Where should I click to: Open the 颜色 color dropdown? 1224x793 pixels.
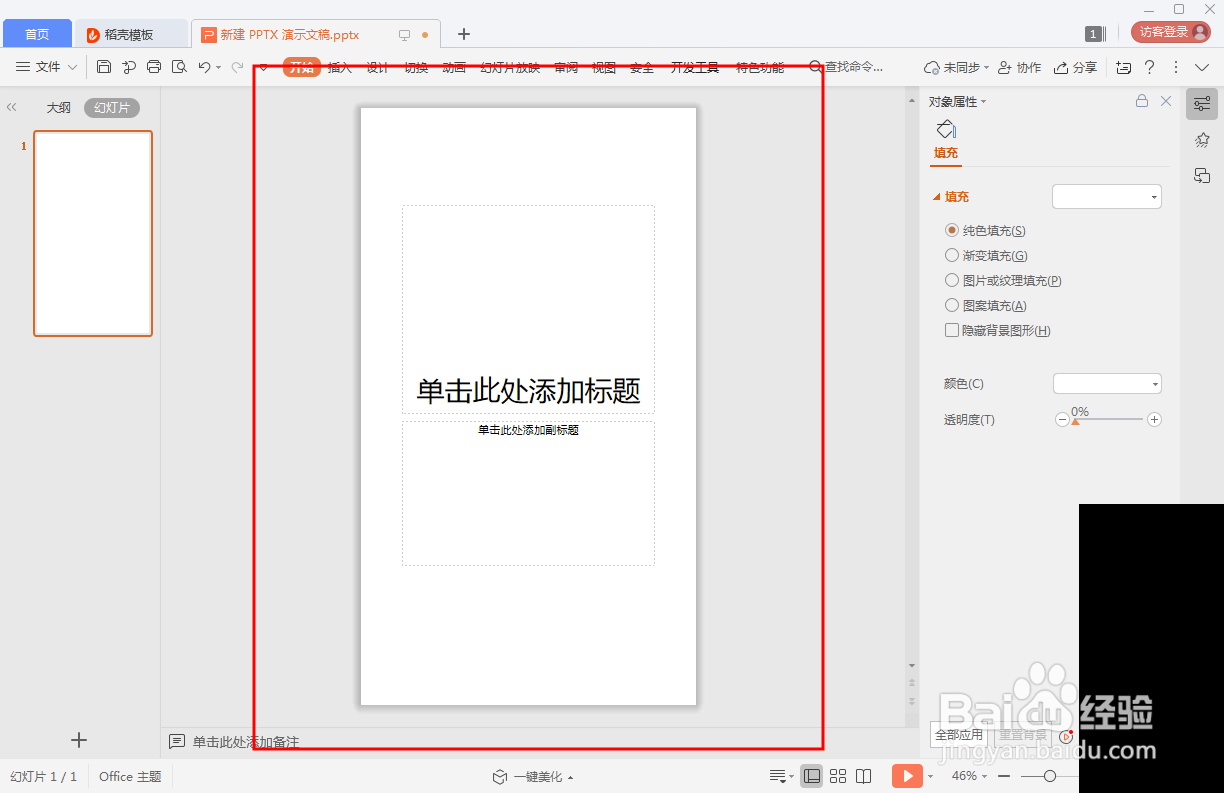point(1107,384)
